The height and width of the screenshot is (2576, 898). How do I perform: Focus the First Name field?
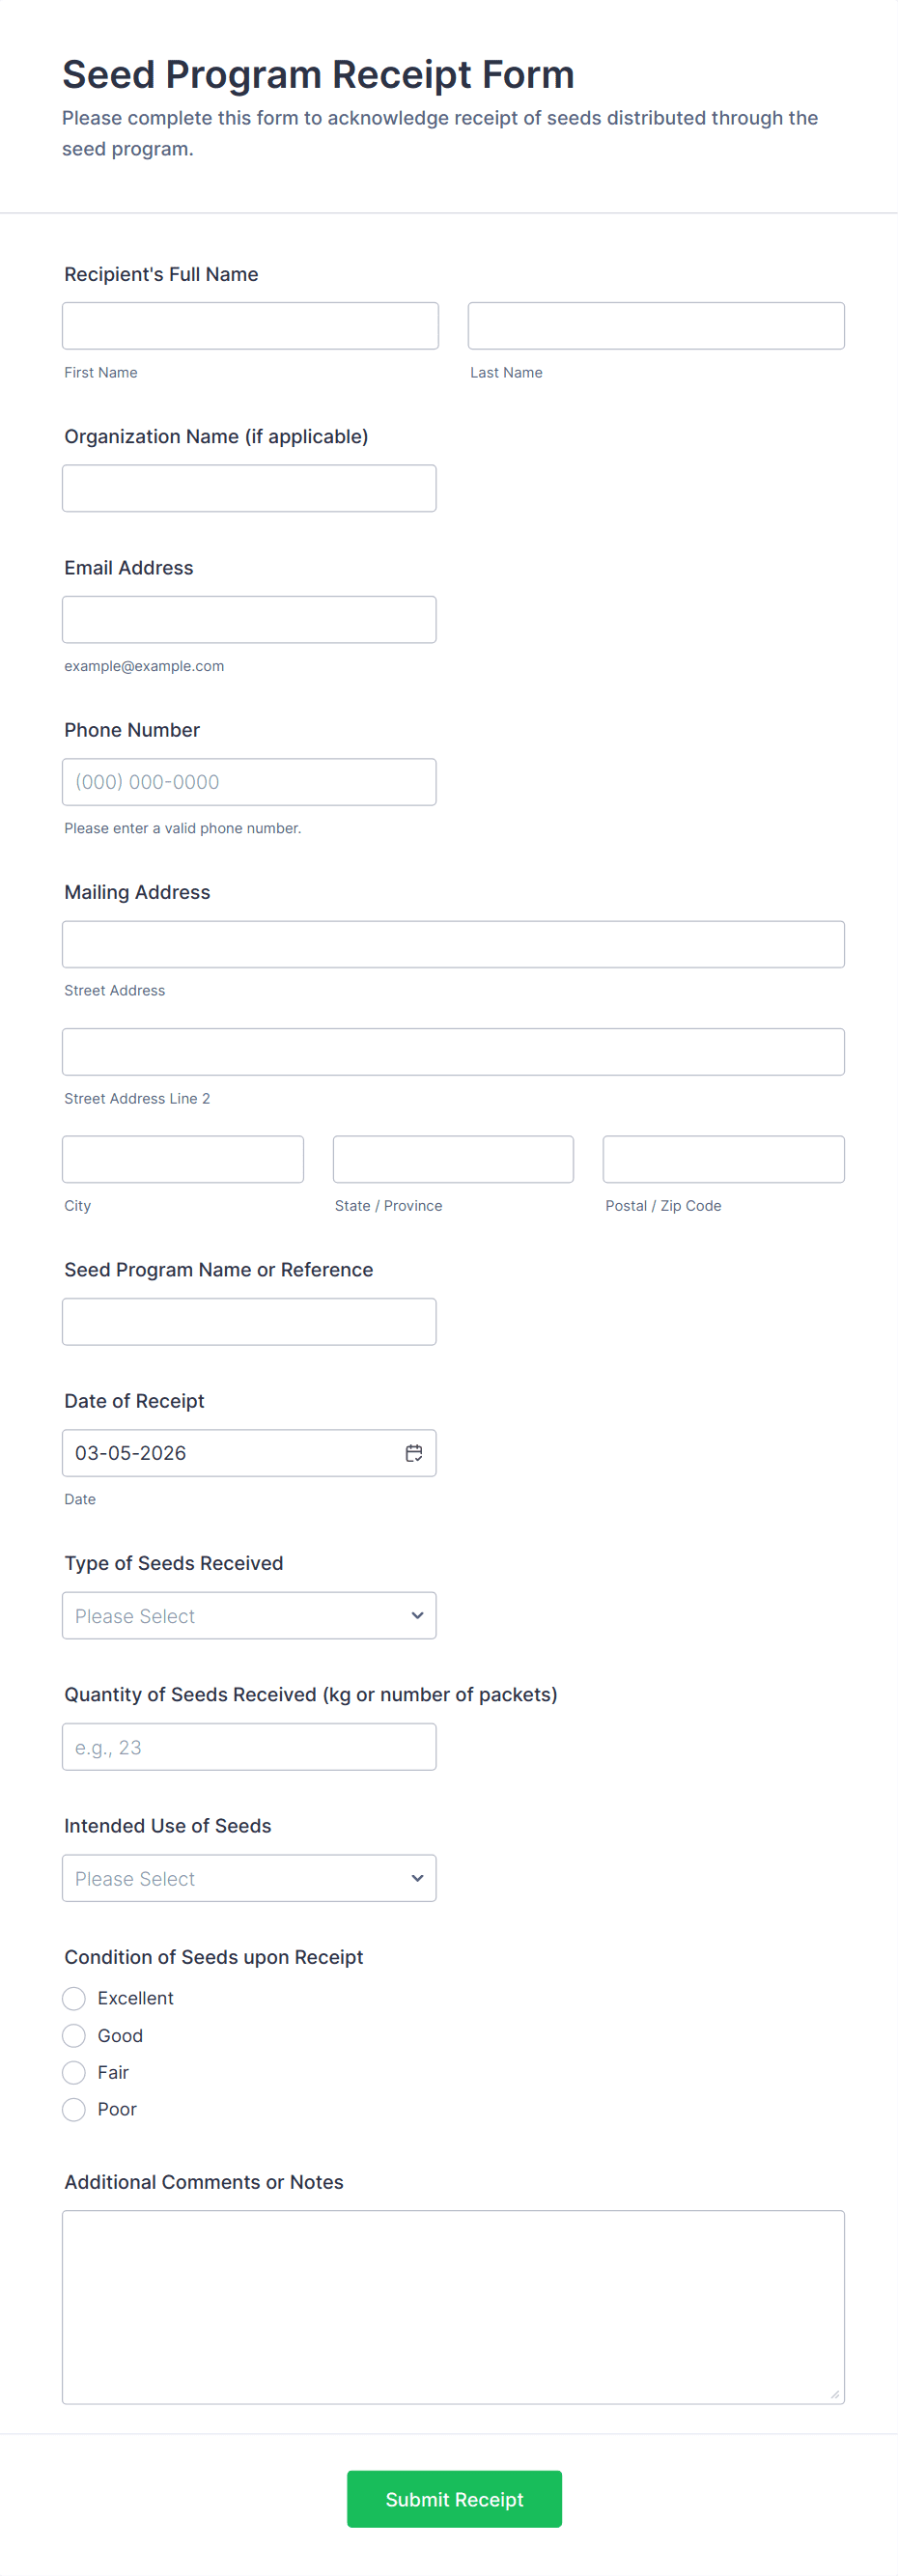[x=250, y=326]
